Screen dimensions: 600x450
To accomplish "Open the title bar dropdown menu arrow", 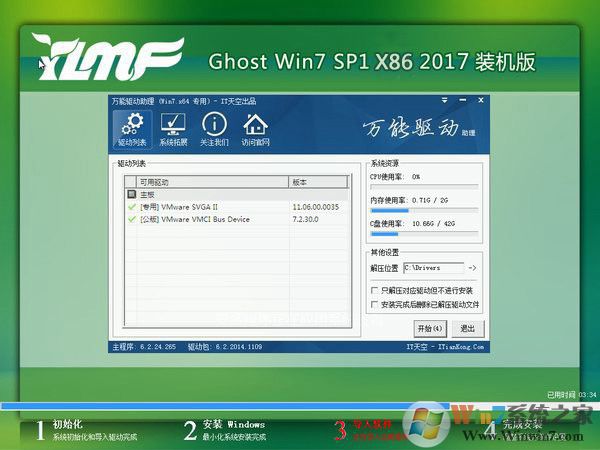I will [x=444, y=100].
